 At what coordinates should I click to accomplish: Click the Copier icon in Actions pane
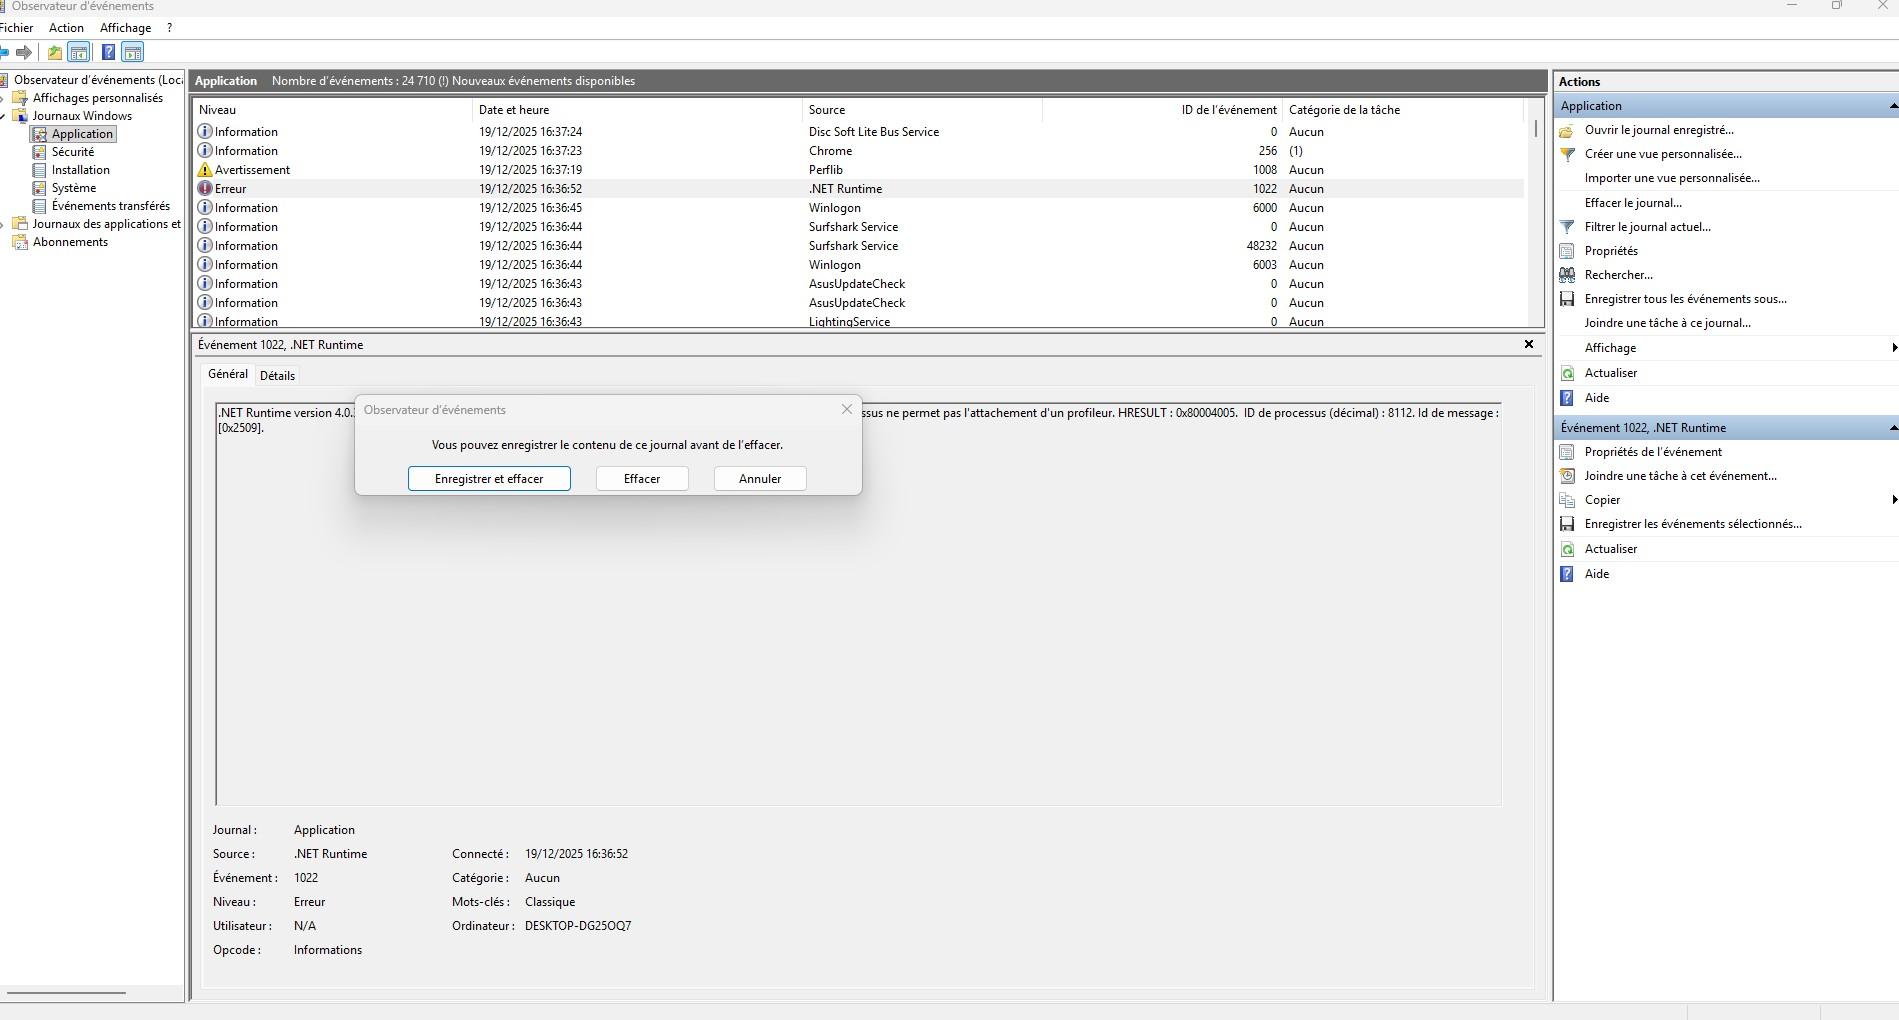click(x=1567, y=500)
